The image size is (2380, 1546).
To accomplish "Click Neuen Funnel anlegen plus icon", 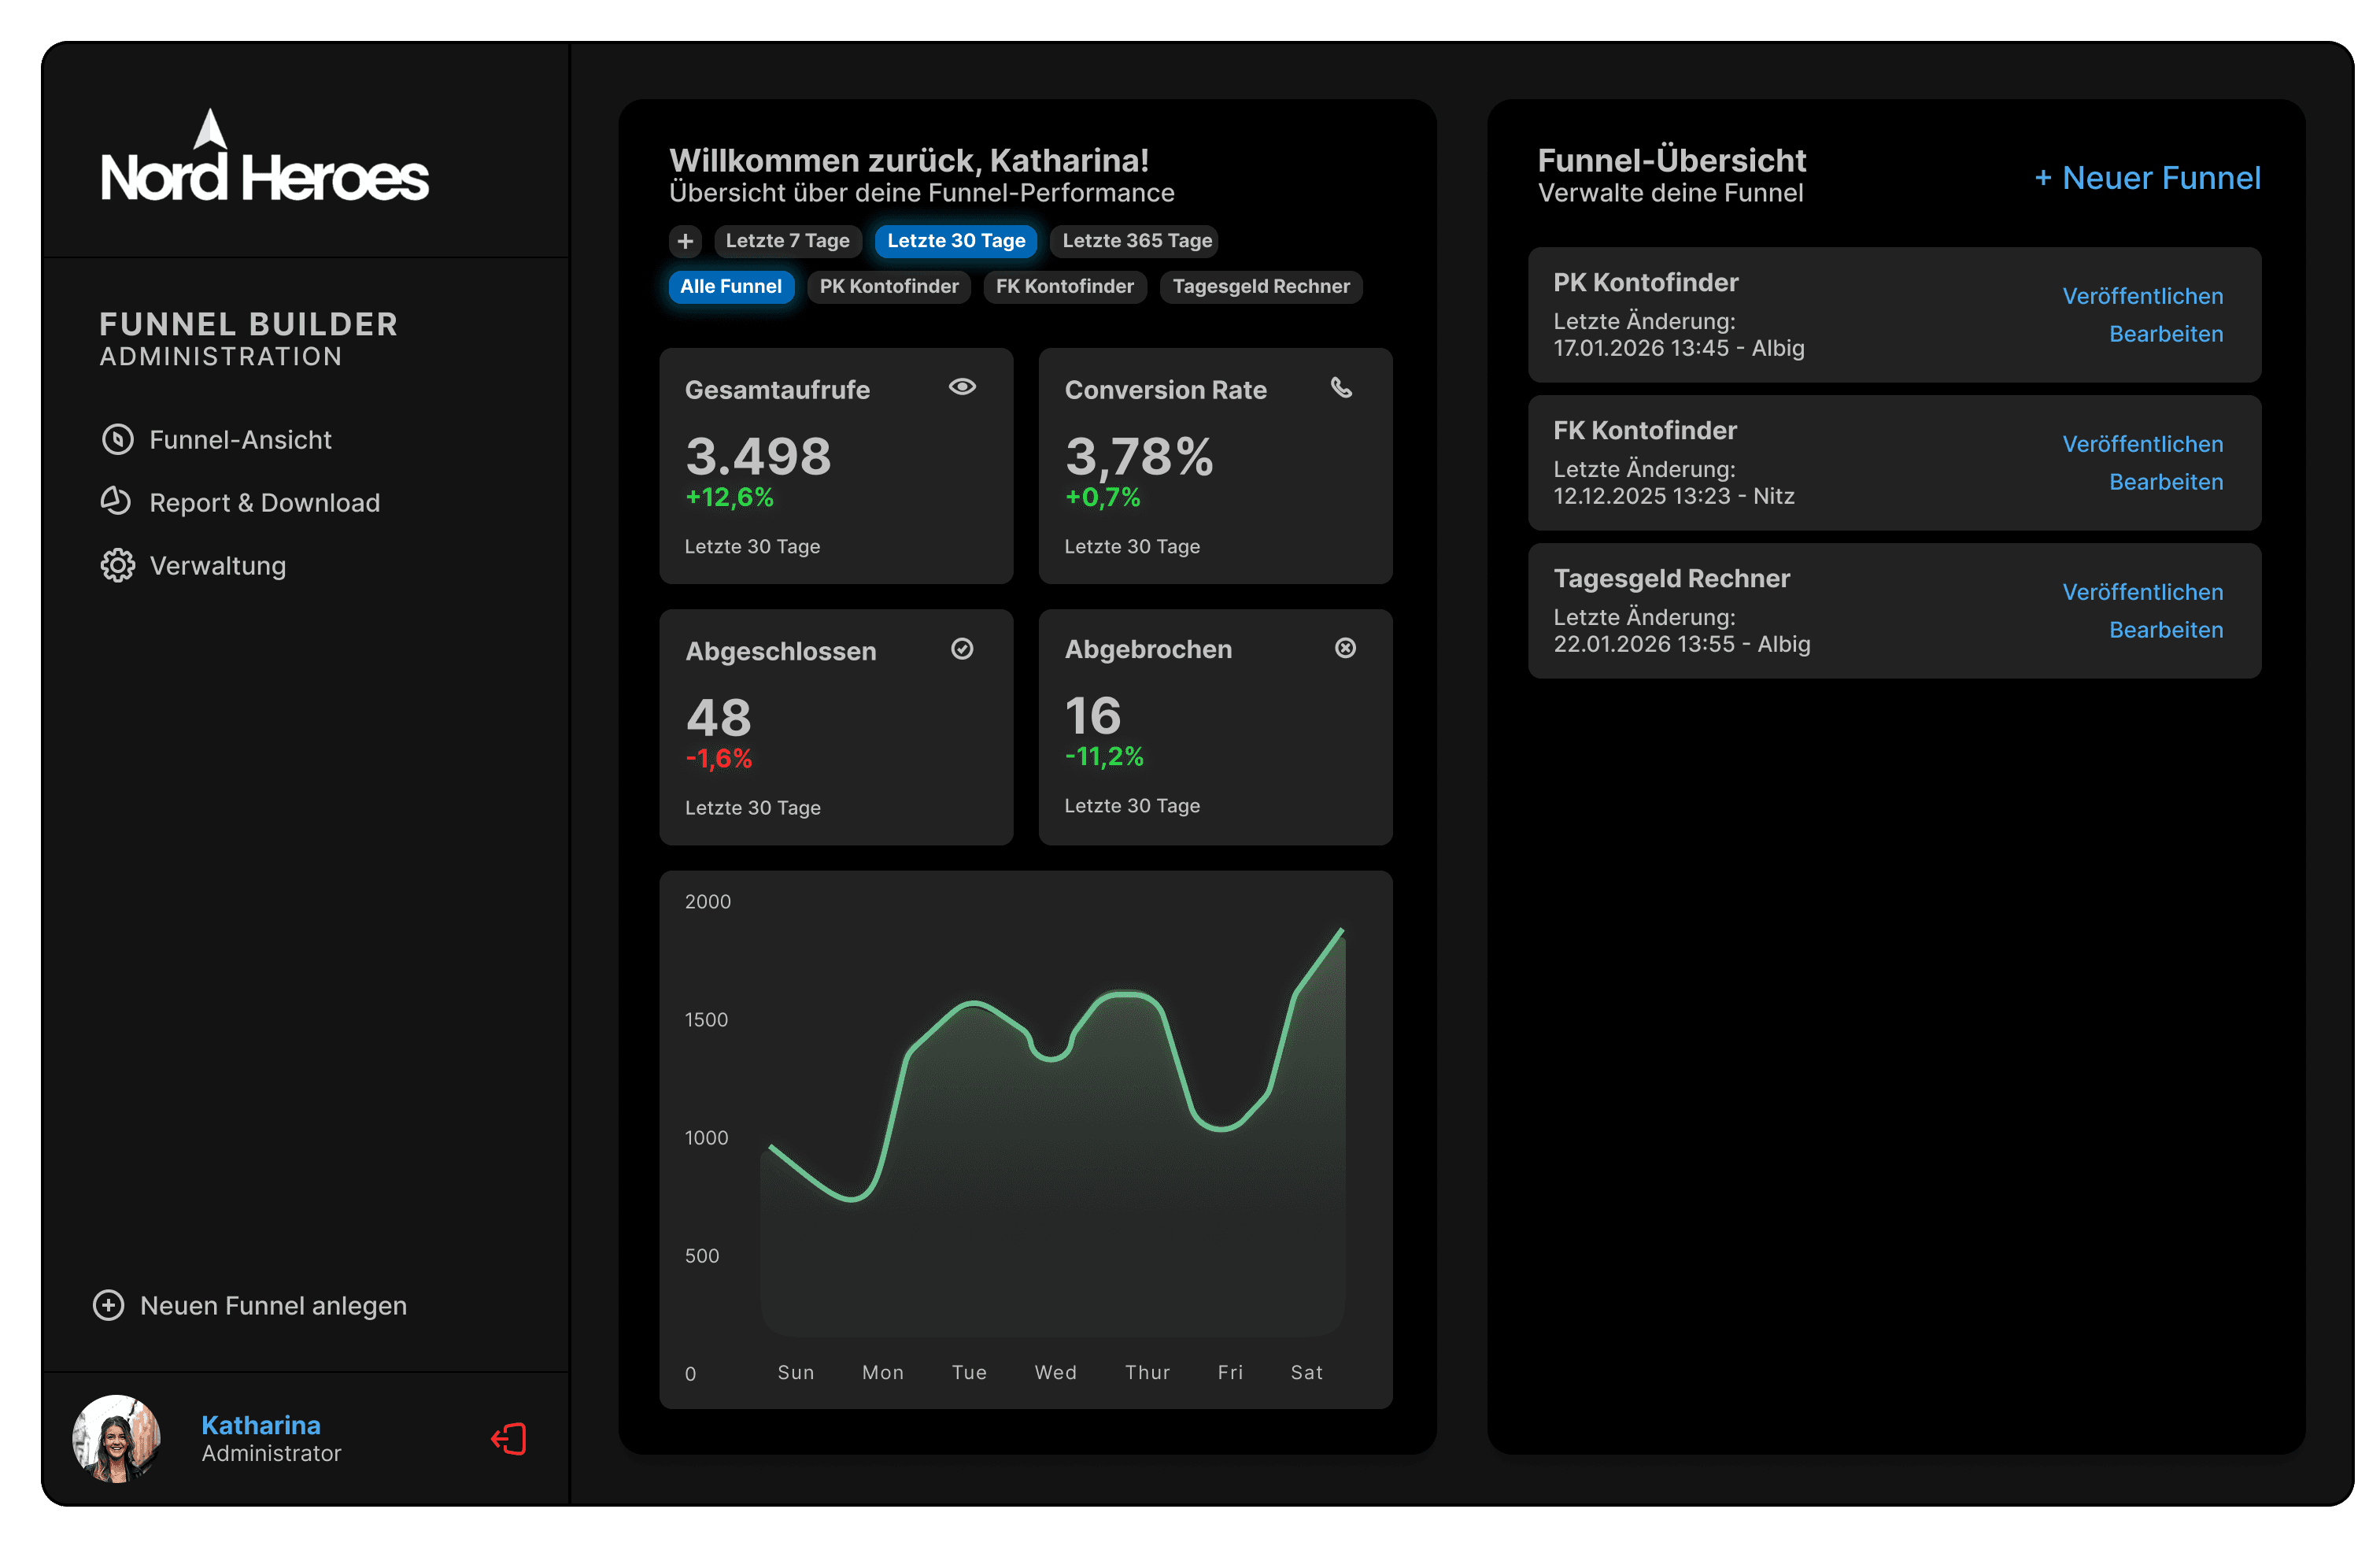I will [109, 1305].
